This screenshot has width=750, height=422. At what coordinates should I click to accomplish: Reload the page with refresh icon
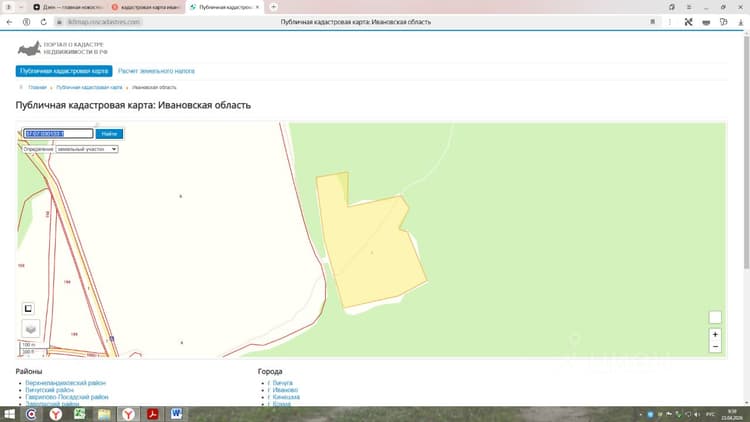point(44,22)
